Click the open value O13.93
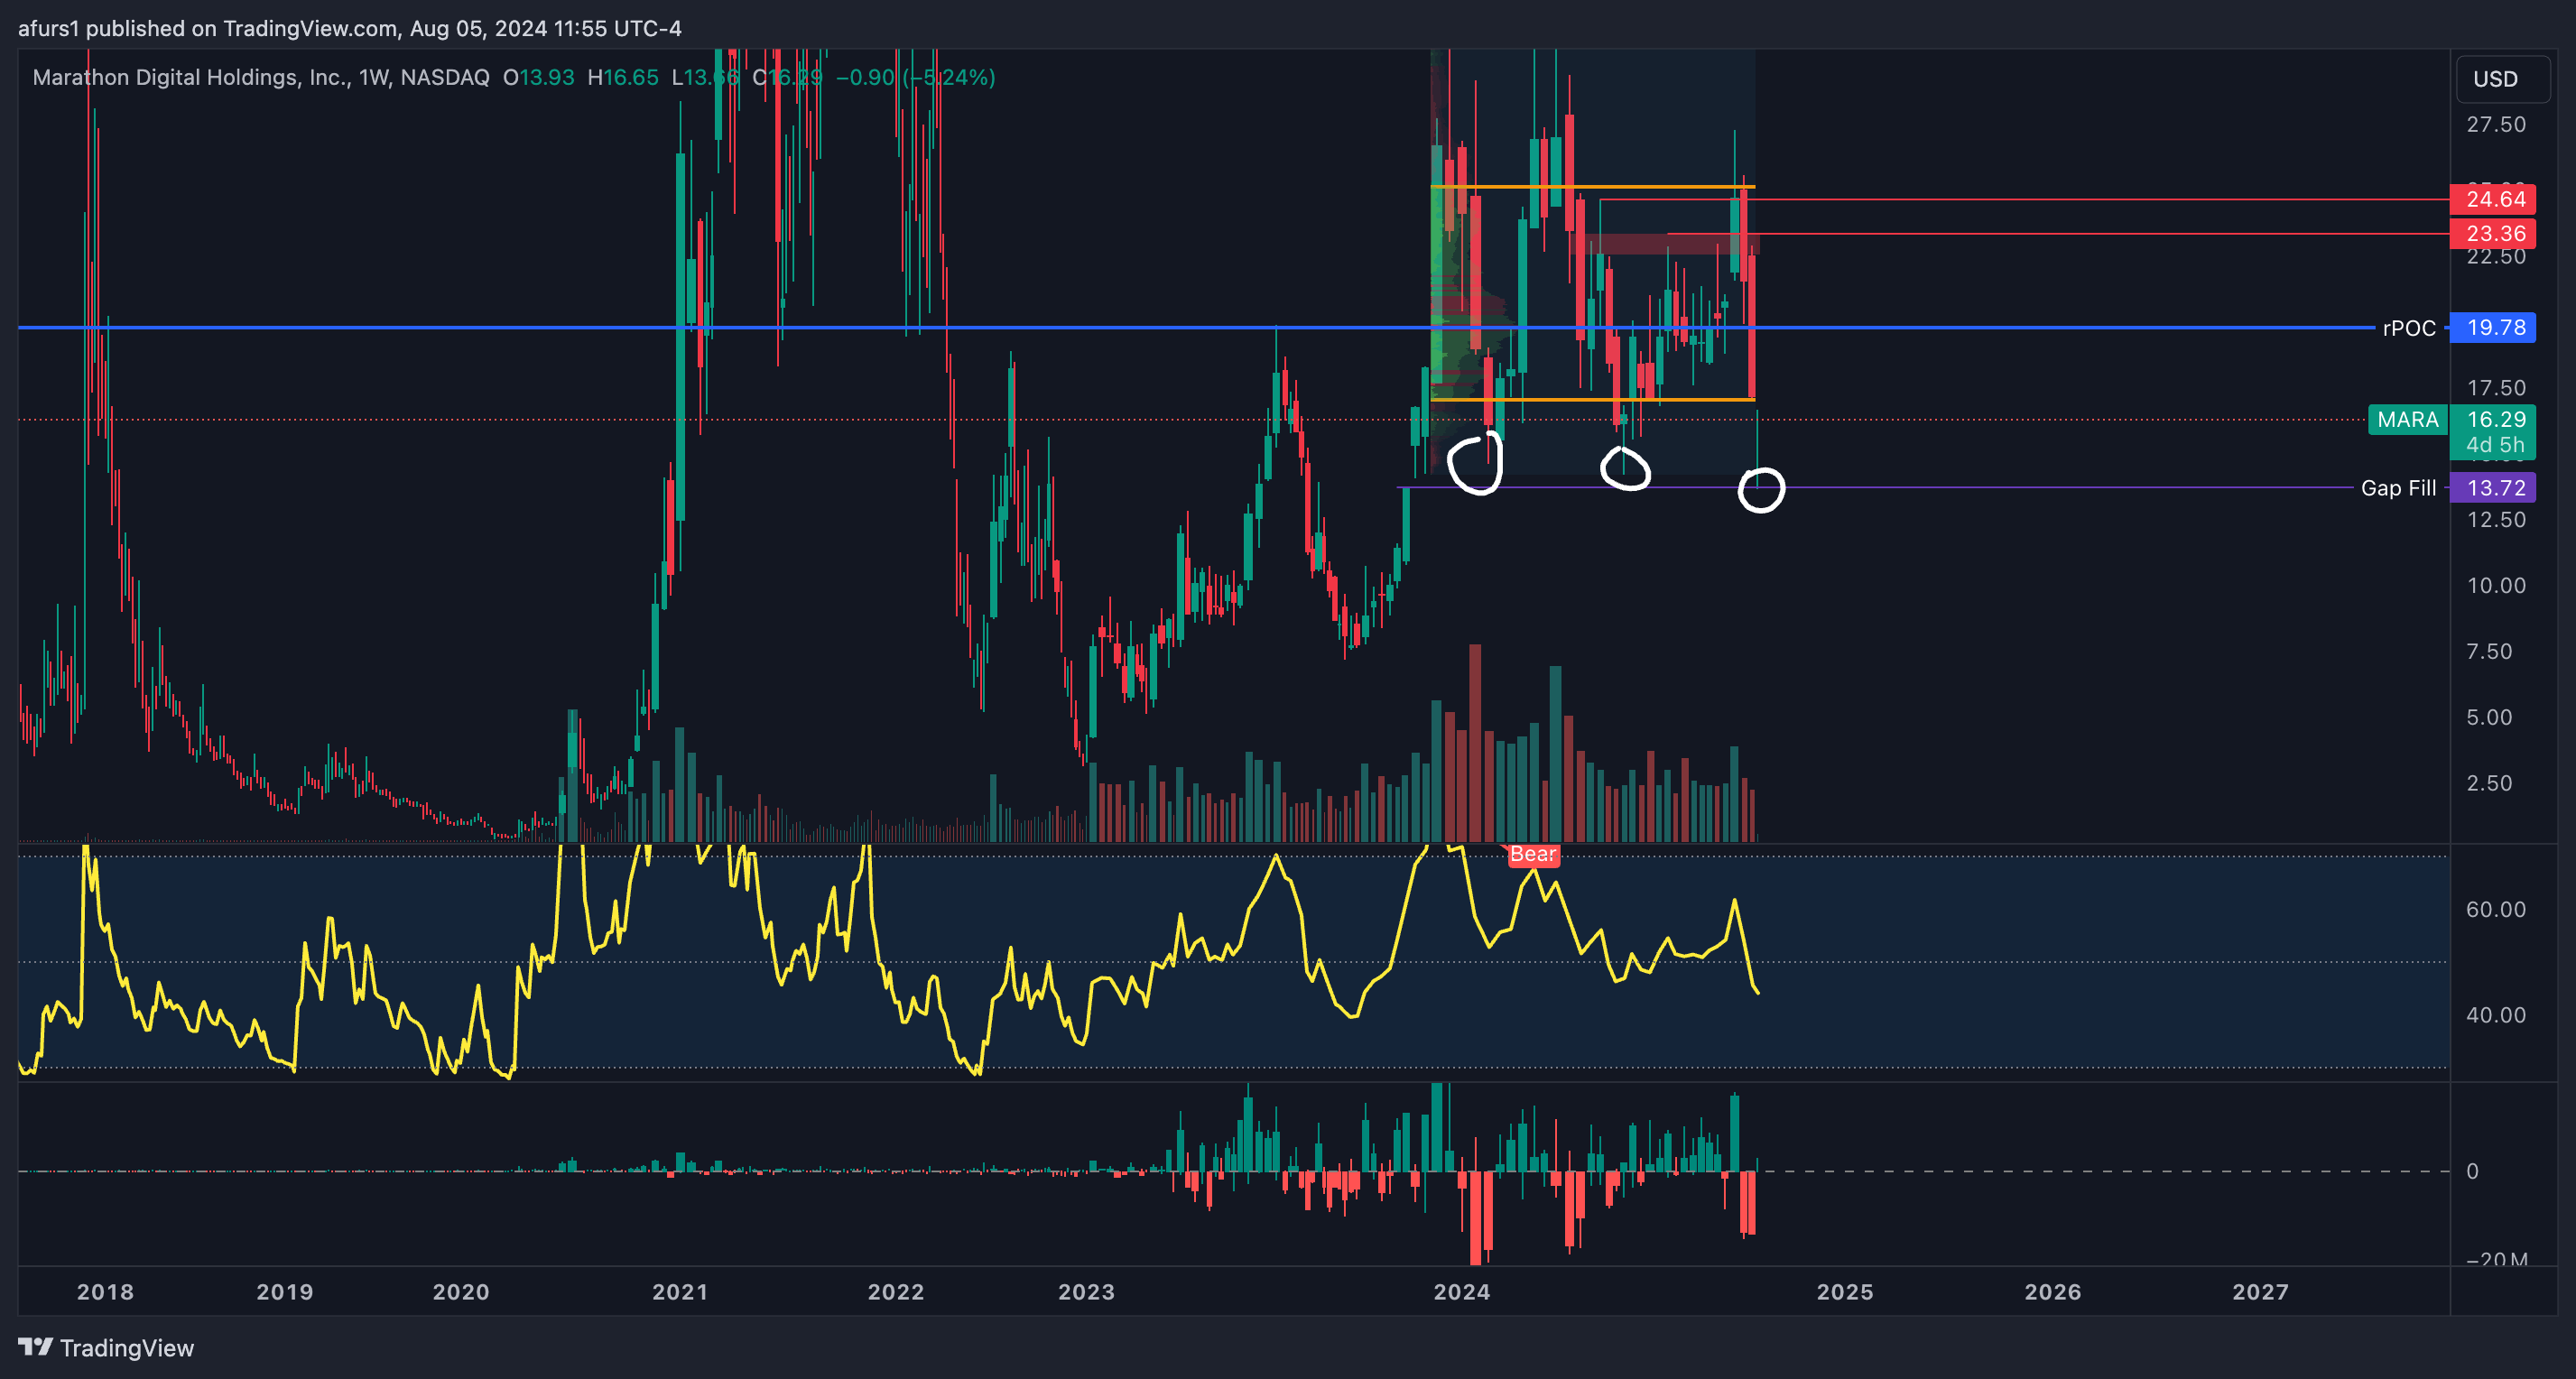The image size is (2576, 1379). coord(538,77)
